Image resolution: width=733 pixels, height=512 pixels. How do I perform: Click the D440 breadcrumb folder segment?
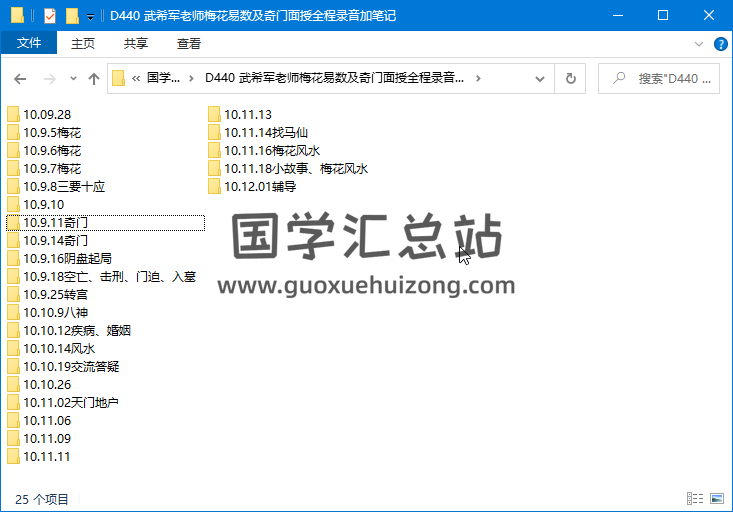(x=335, y=78)
